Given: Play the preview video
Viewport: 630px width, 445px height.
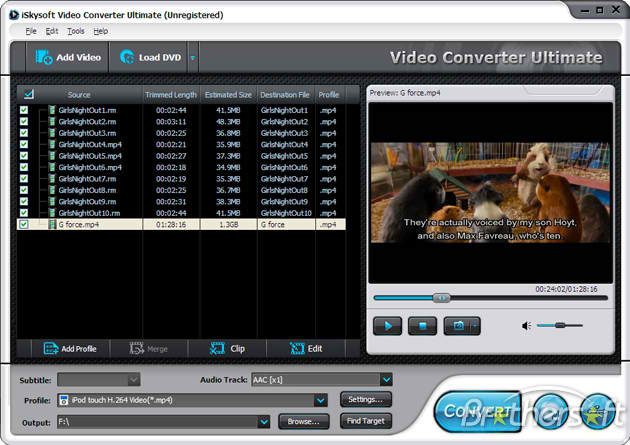Looking at the screenshot, I should [x=387, y=326].
